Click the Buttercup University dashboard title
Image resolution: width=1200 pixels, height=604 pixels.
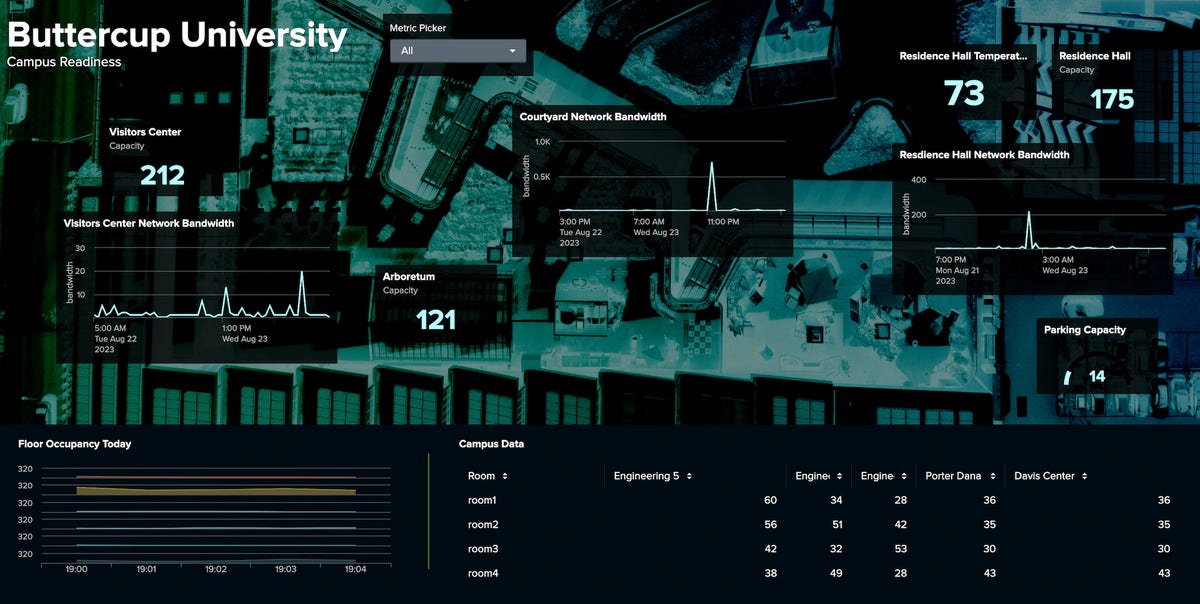point(177,35)
